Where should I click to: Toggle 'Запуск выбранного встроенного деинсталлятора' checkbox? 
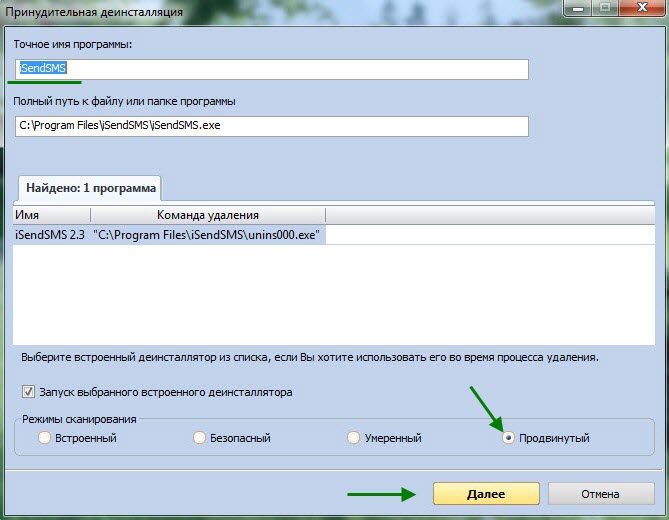click(27, 392)
